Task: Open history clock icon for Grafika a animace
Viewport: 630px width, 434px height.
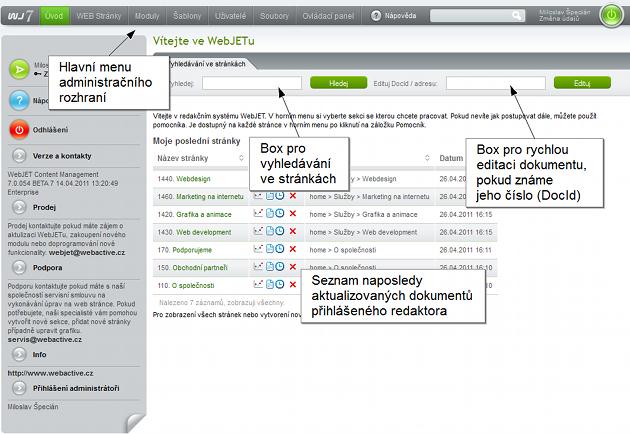Action: tap(280, 213)
